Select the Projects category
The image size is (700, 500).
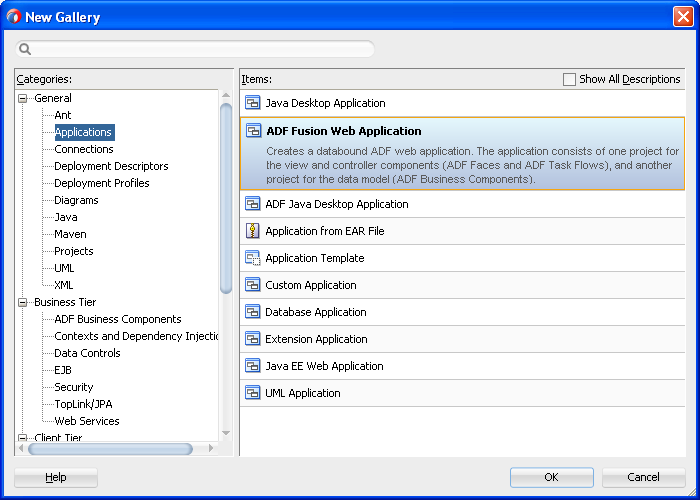(x=74, y=251)
